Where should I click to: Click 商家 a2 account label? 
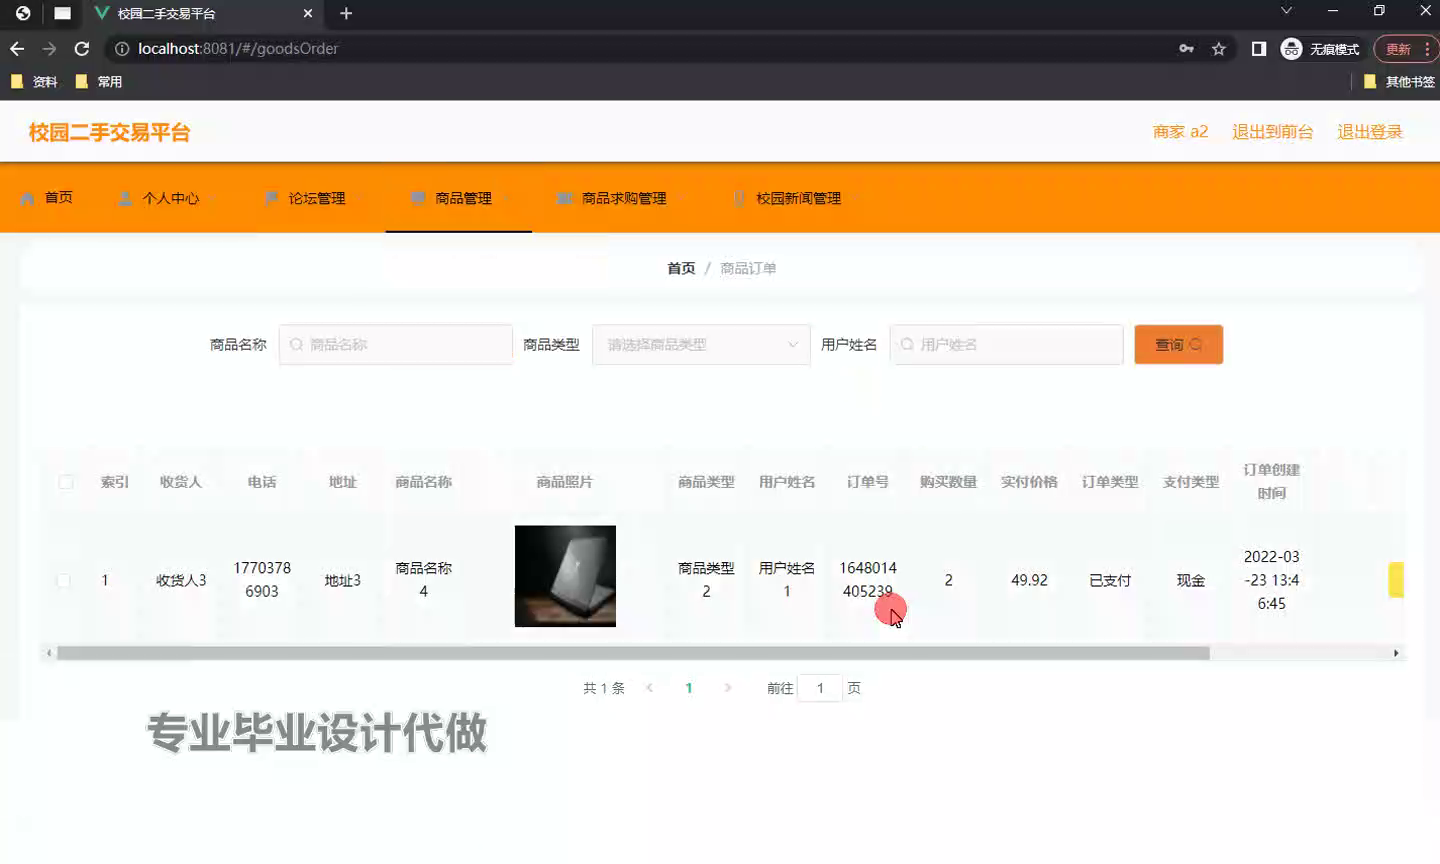click(x=1180, y=132)
